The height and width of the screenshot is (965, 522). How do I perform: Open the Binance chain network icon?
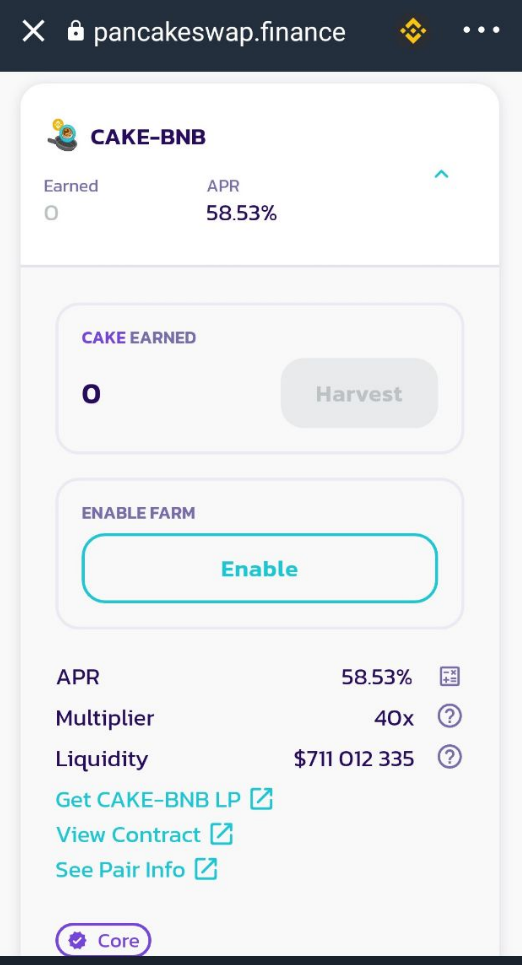pos(412,31)
